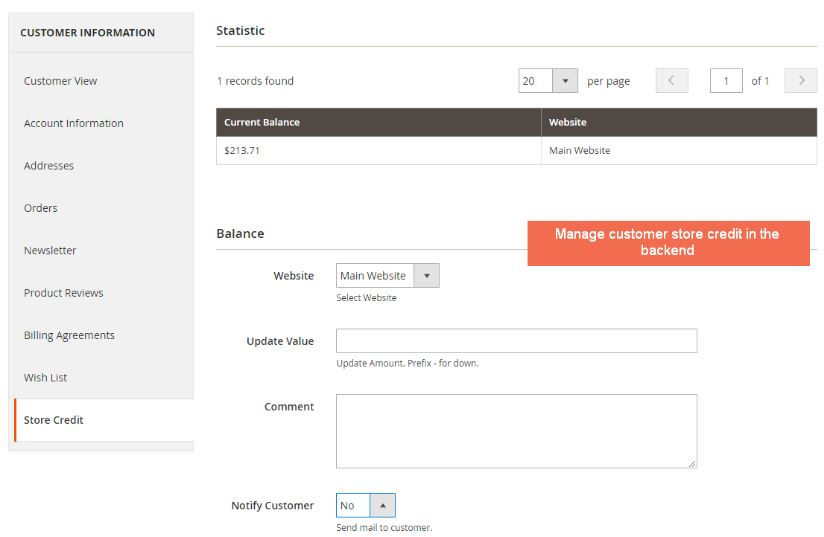Go to previous page arrow in pagination
Viewport: 824px width, 537px height.
click(x=671, y=81)
